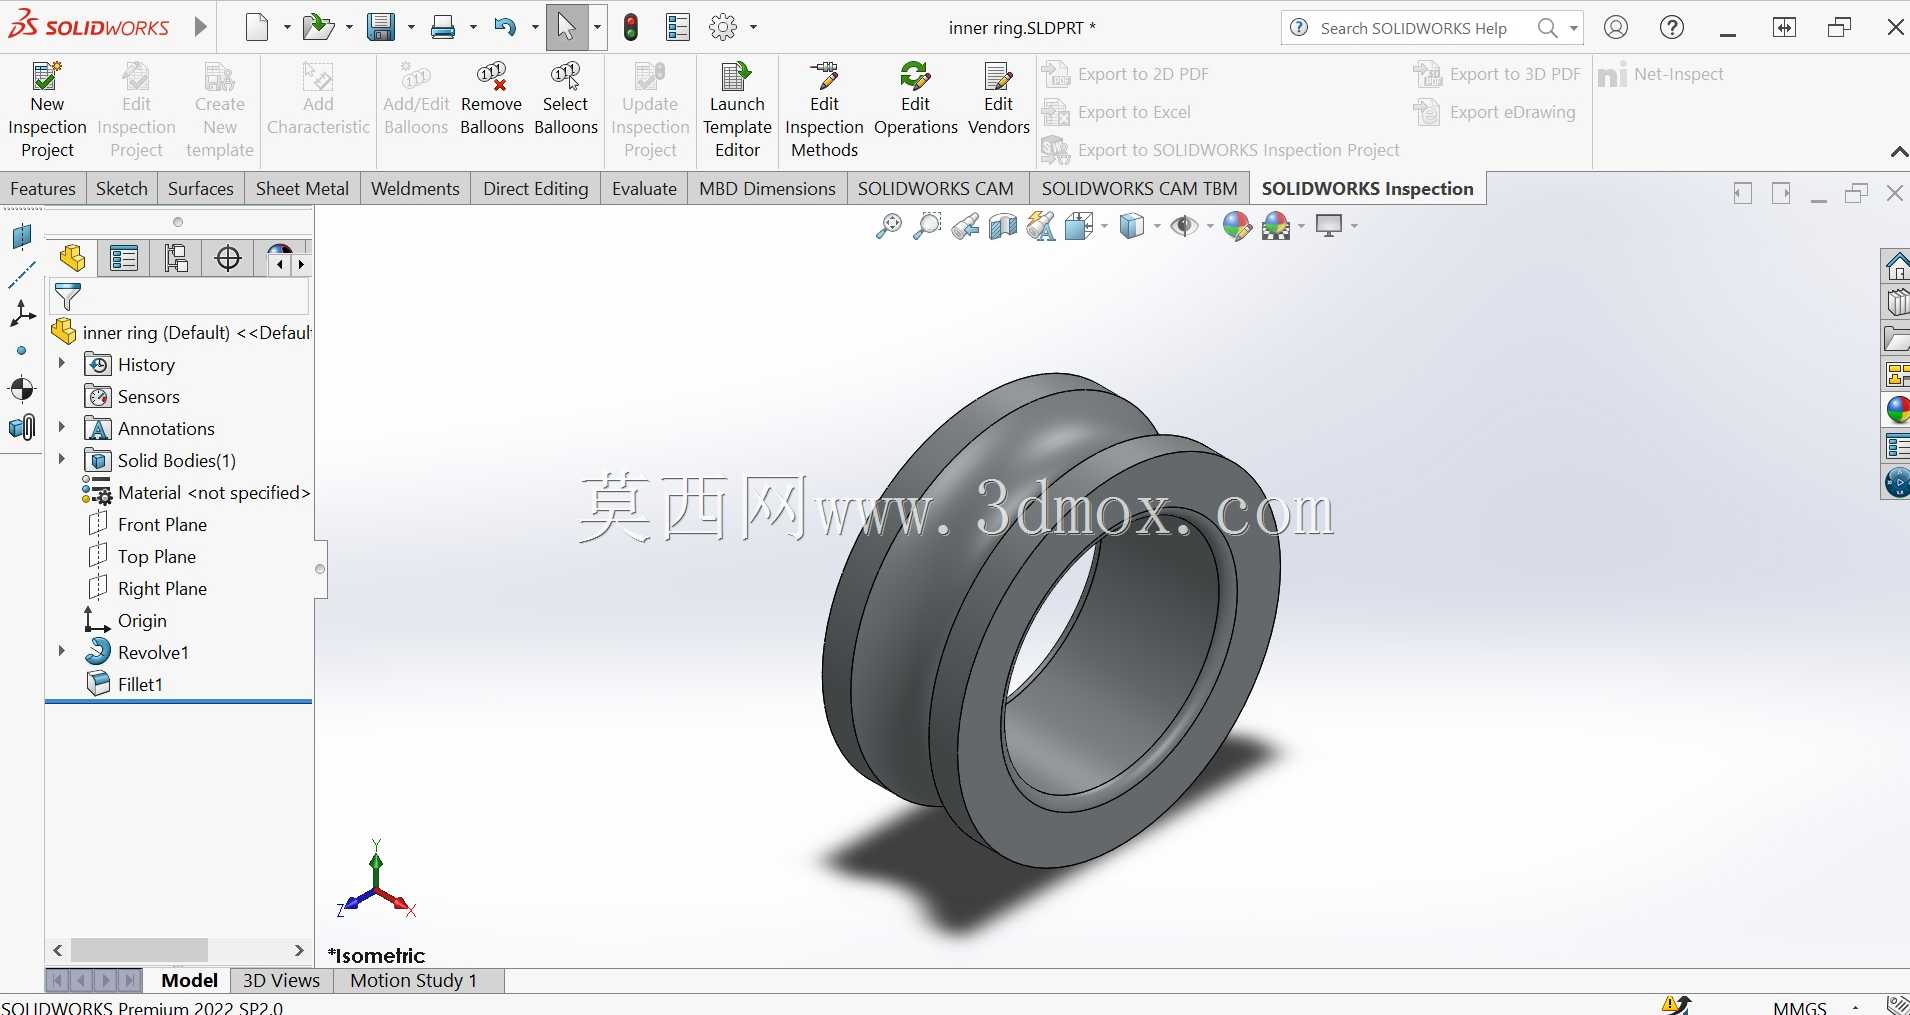Viewport: 1910px width, 1015px height.
Task: Click Remove Balloons tool
Action: [492, 99]
